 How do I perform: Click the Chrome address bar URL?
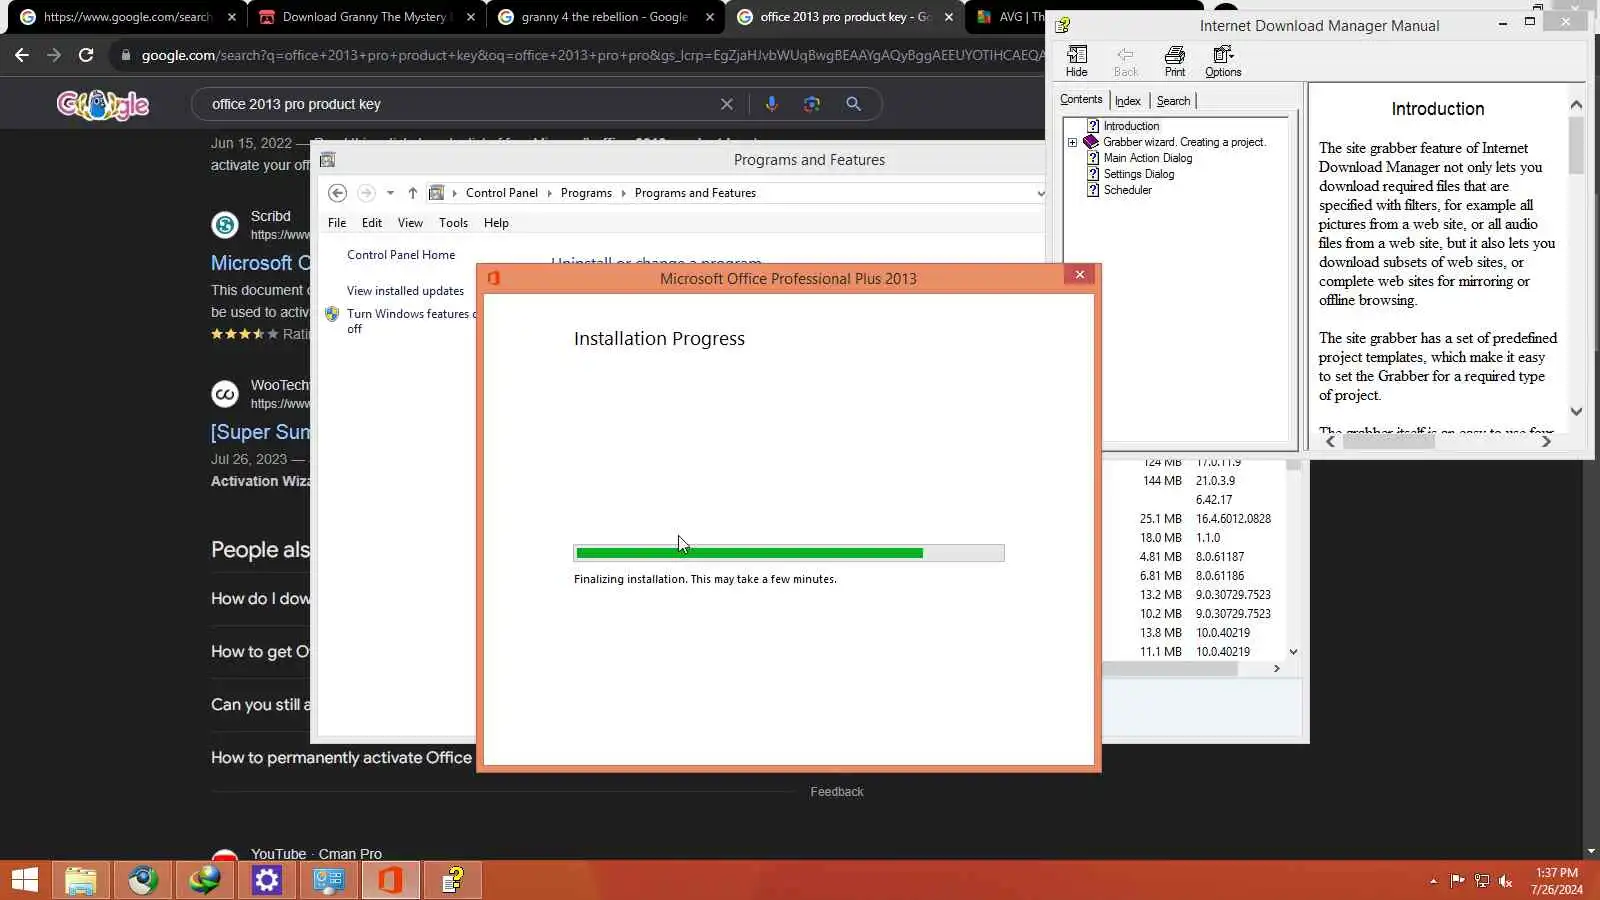click(x=592, y=55)
